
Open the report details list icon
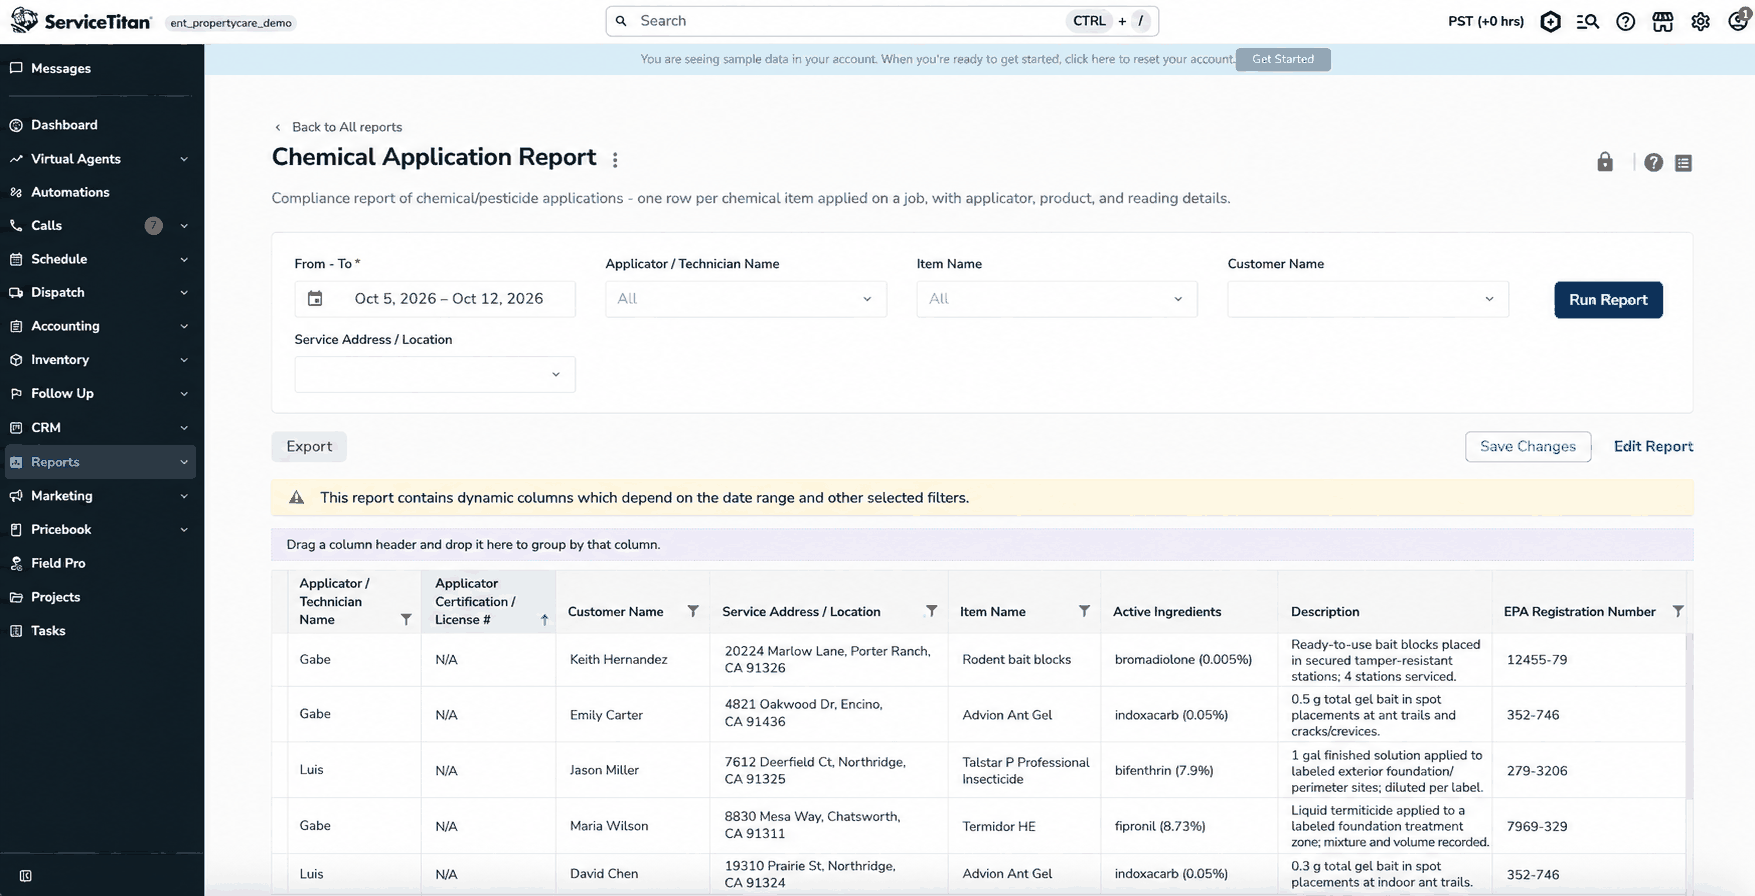(x=1683, y=162)
